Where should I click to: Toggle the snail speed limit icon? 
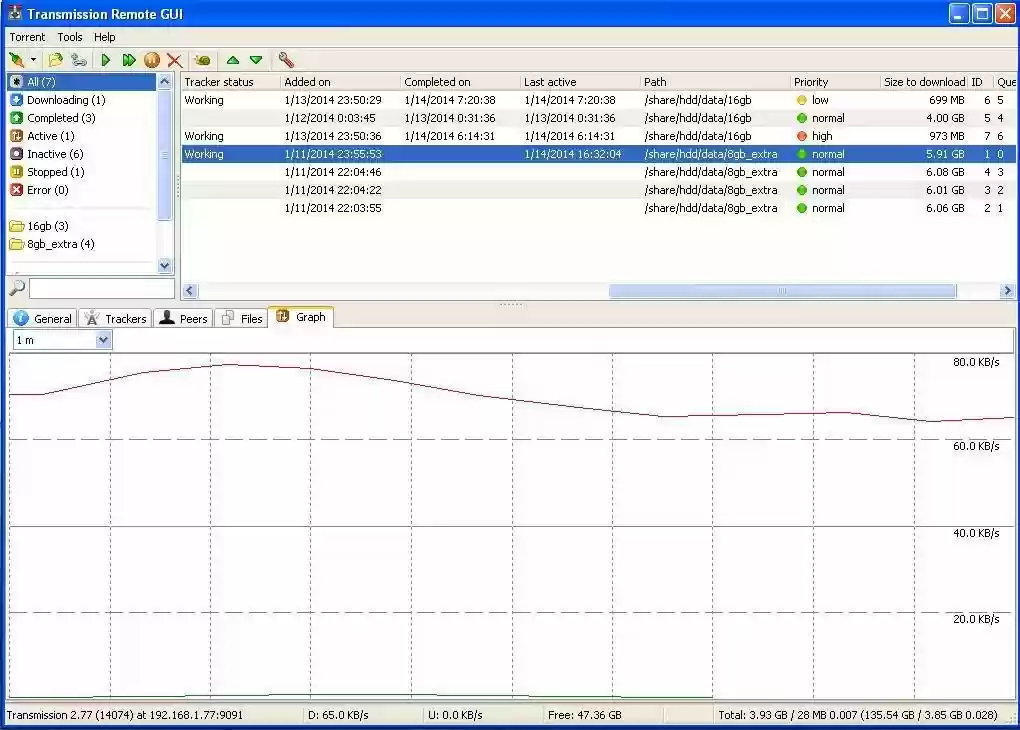point(203,61)
